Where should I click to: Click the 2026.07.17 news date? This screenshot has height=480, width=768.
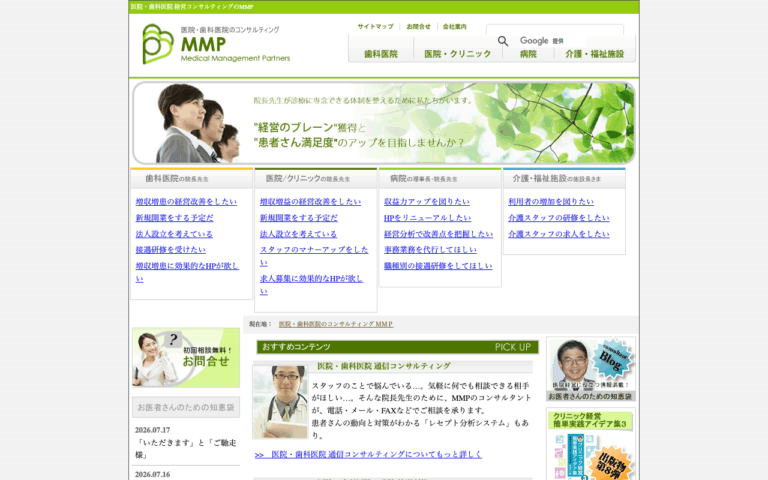[152, 430]
